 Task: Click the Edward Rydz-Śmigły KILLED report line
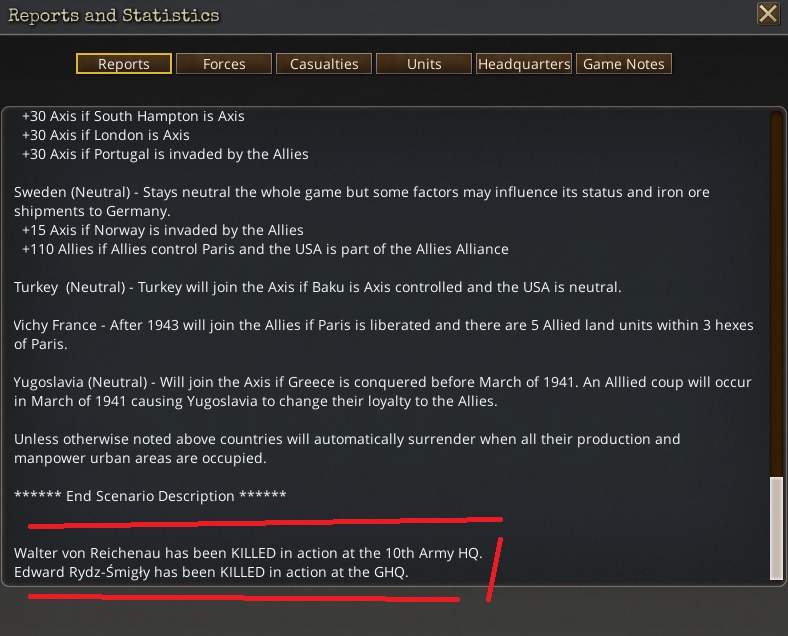click(211, 572)
